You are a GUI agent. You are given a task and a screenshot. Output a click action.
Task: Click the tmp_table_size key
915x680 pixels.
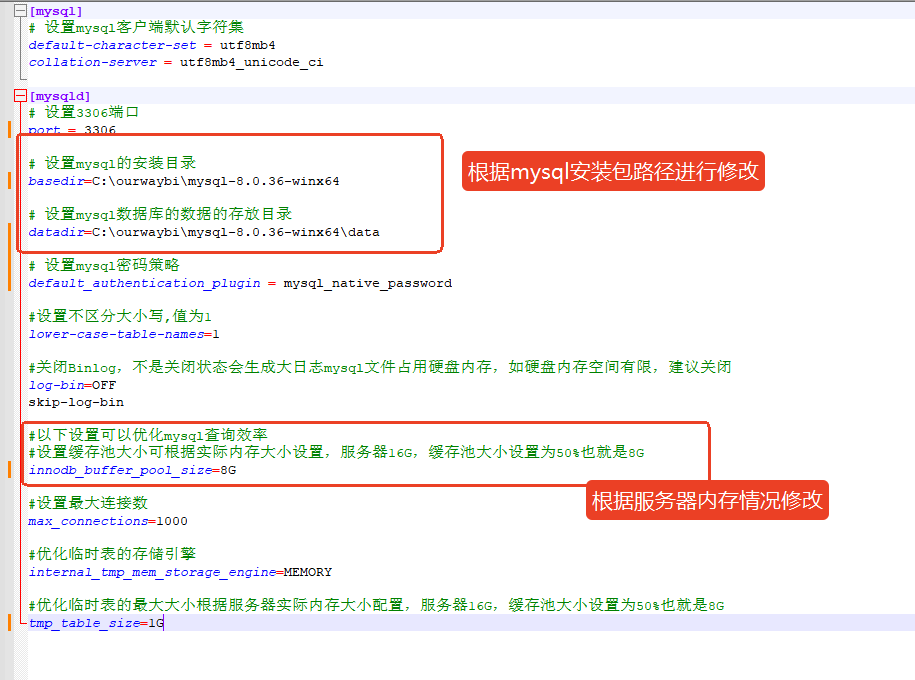point(85,623)
